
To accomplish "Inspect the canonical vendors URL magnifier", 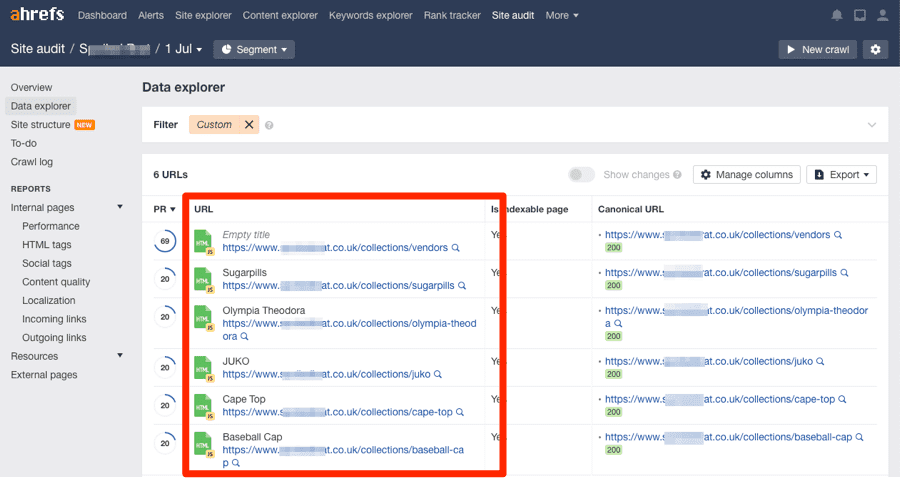I will (838, 235).
